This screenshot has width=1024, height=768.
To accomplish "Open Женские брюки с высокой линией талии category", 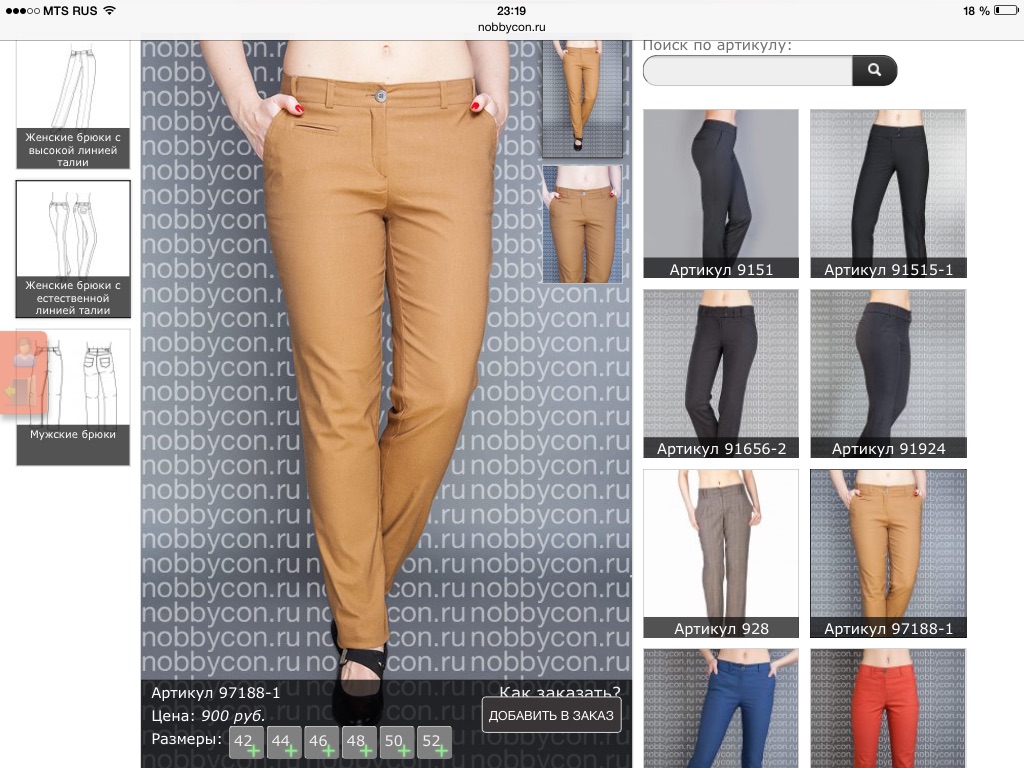I will (73, 104).
